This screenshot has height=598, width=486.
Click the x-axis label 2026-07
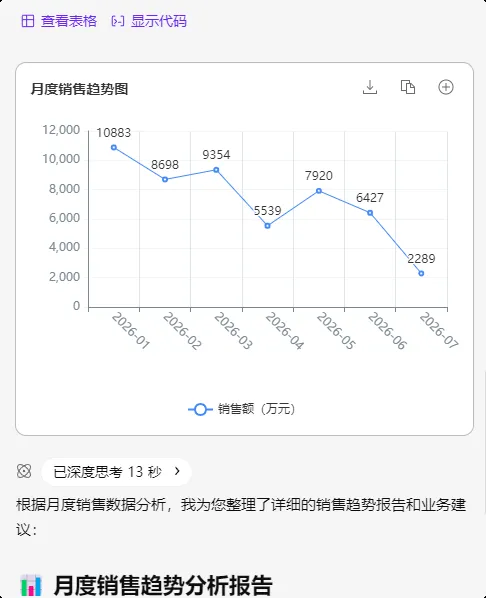point(439,331)
